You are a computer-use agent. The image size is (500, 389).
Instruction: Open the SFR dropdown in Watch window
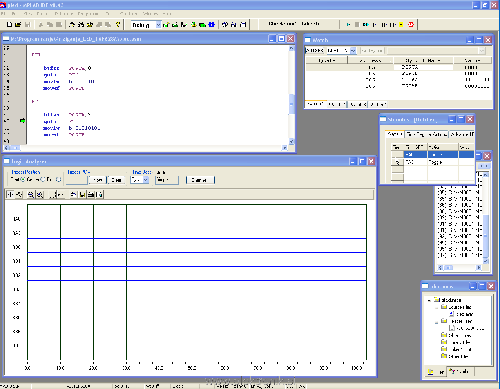(353, 50)
